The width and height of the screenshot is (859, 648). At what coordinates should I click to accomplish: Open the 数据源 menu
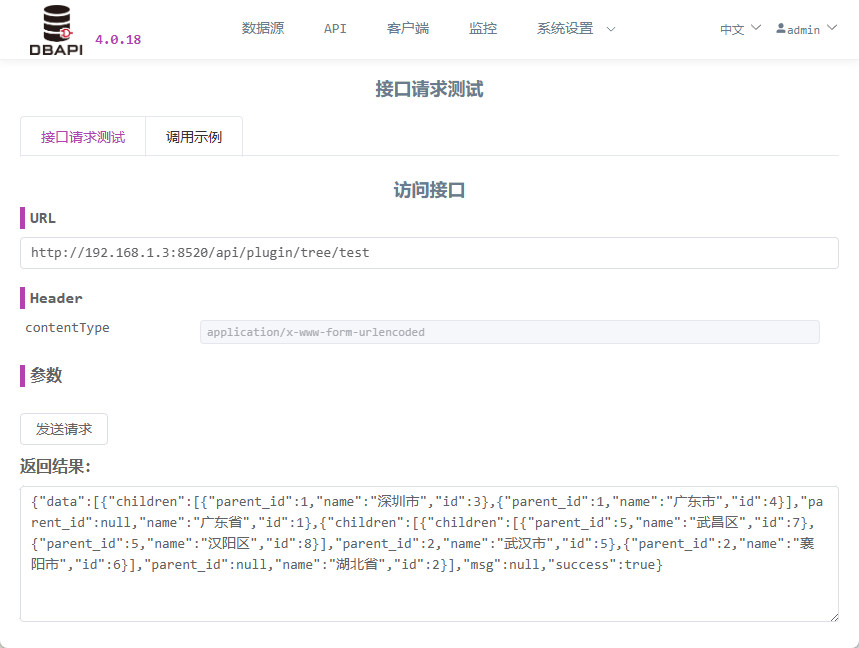click(263, 28)
